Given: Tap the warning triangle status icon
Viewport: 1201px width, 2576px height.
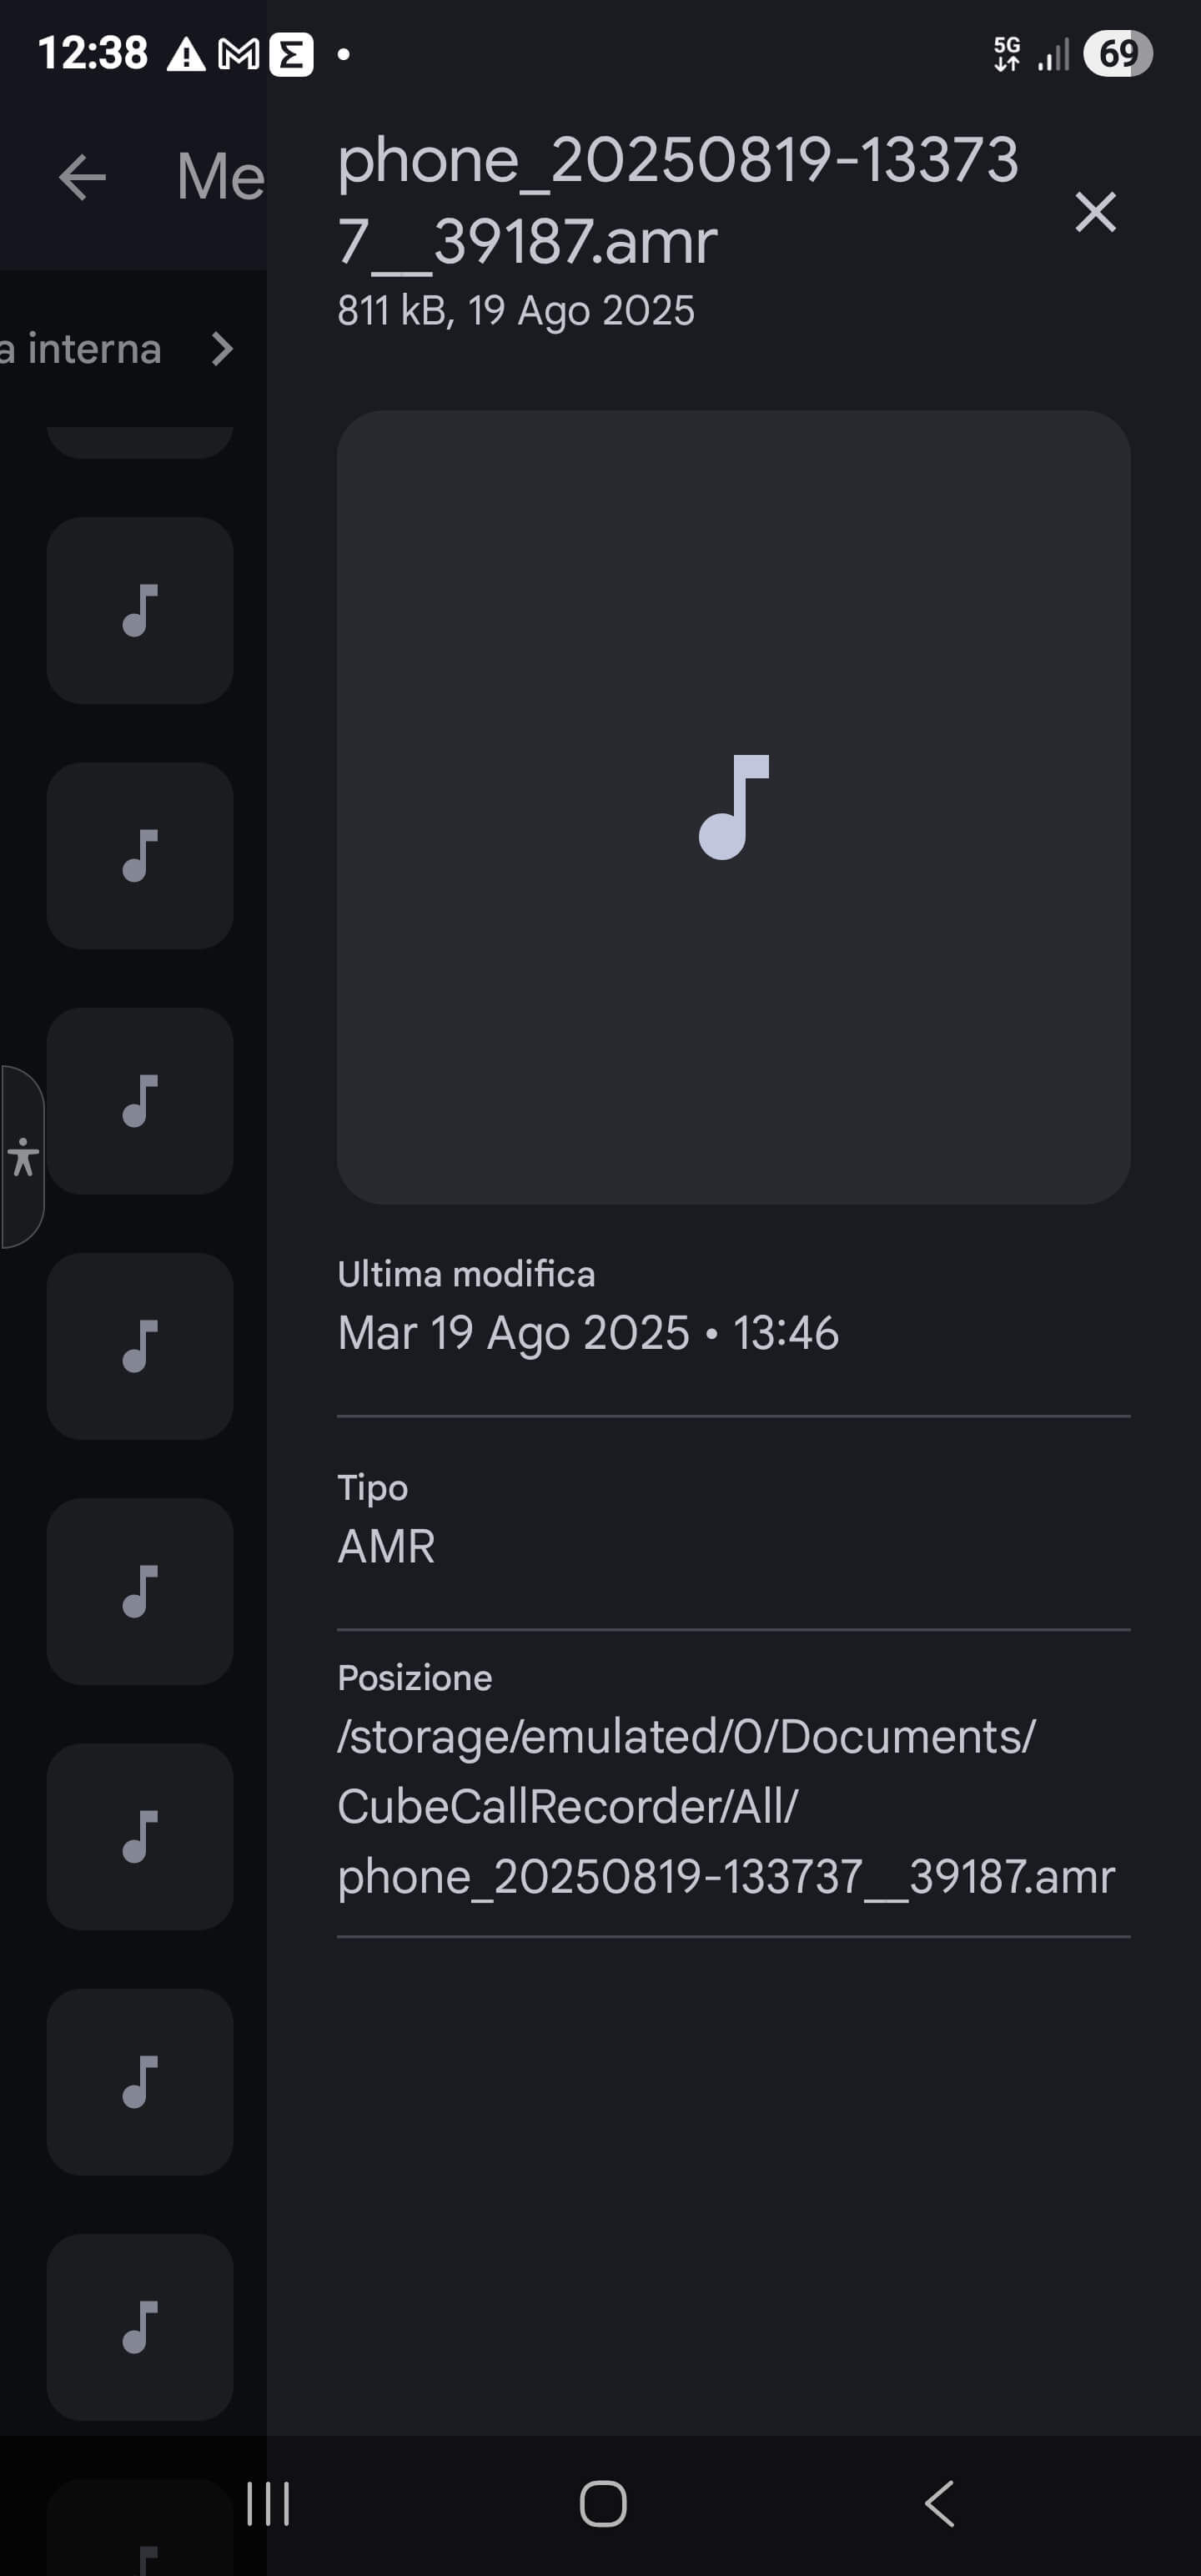Looking at the screenshot, I should (x=185, y=54).
